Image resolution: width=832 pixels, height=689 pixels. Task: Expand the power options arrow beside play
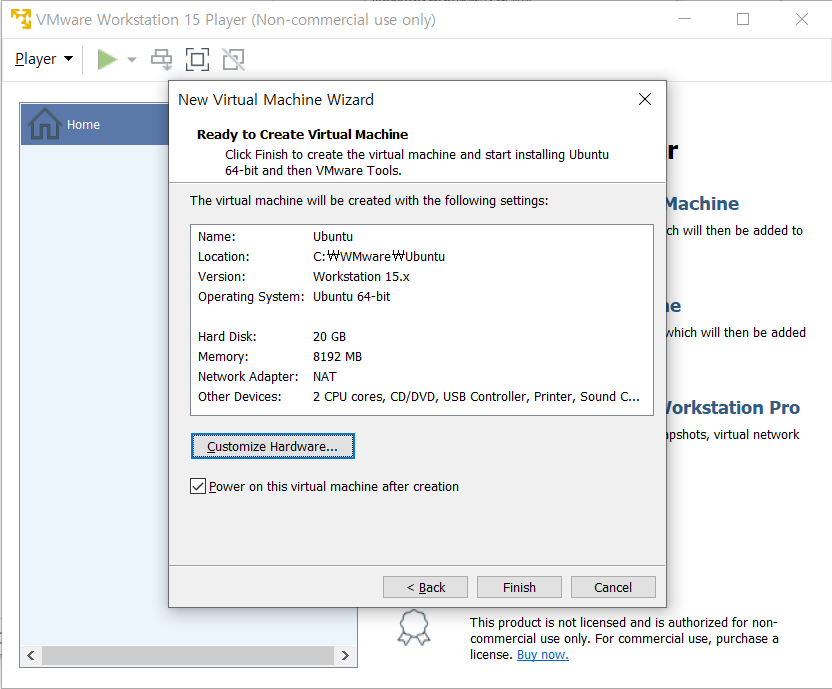point(132,59)
